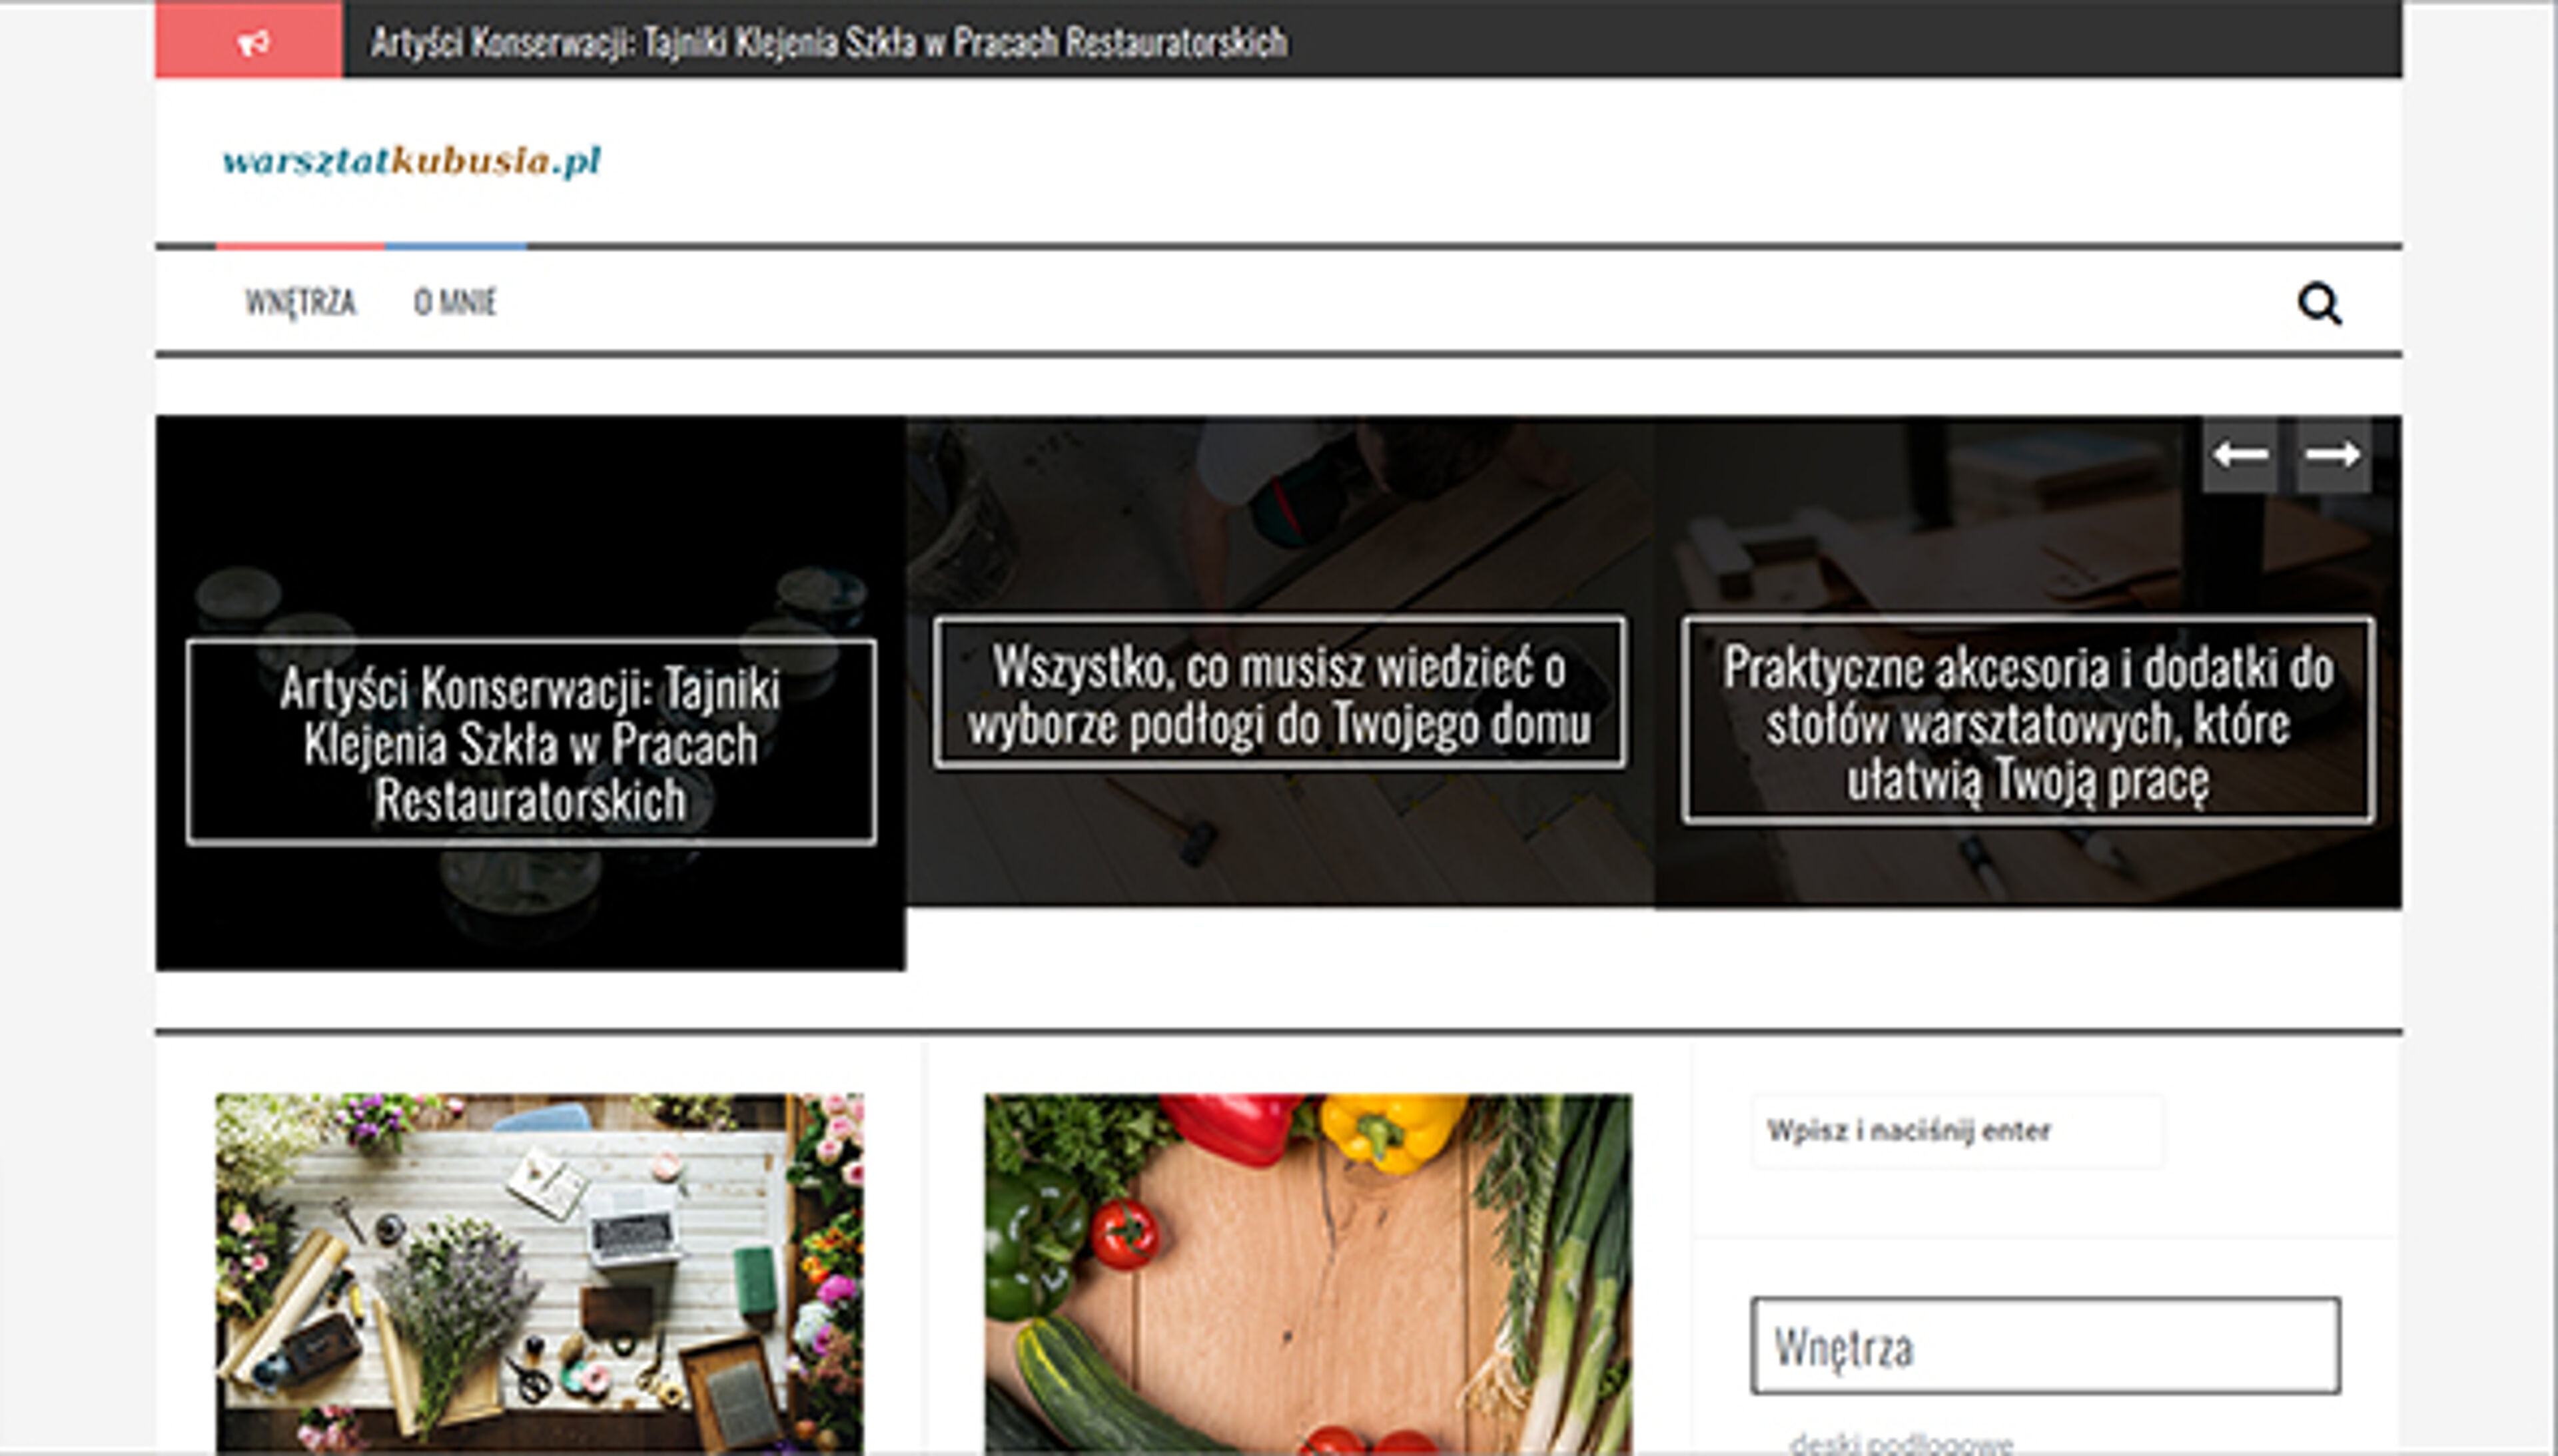Go to previous slide with left arrow
2558x1456 pixels.
(2239, 455)
